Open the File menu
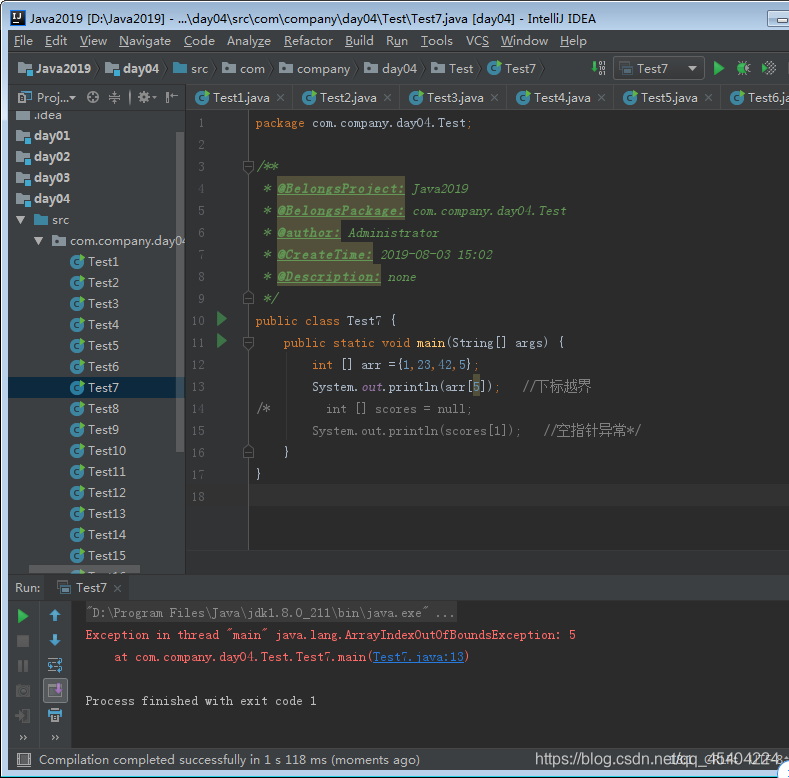Image resolution: width=789 pixels, height=778 pixels. point(23,41)
